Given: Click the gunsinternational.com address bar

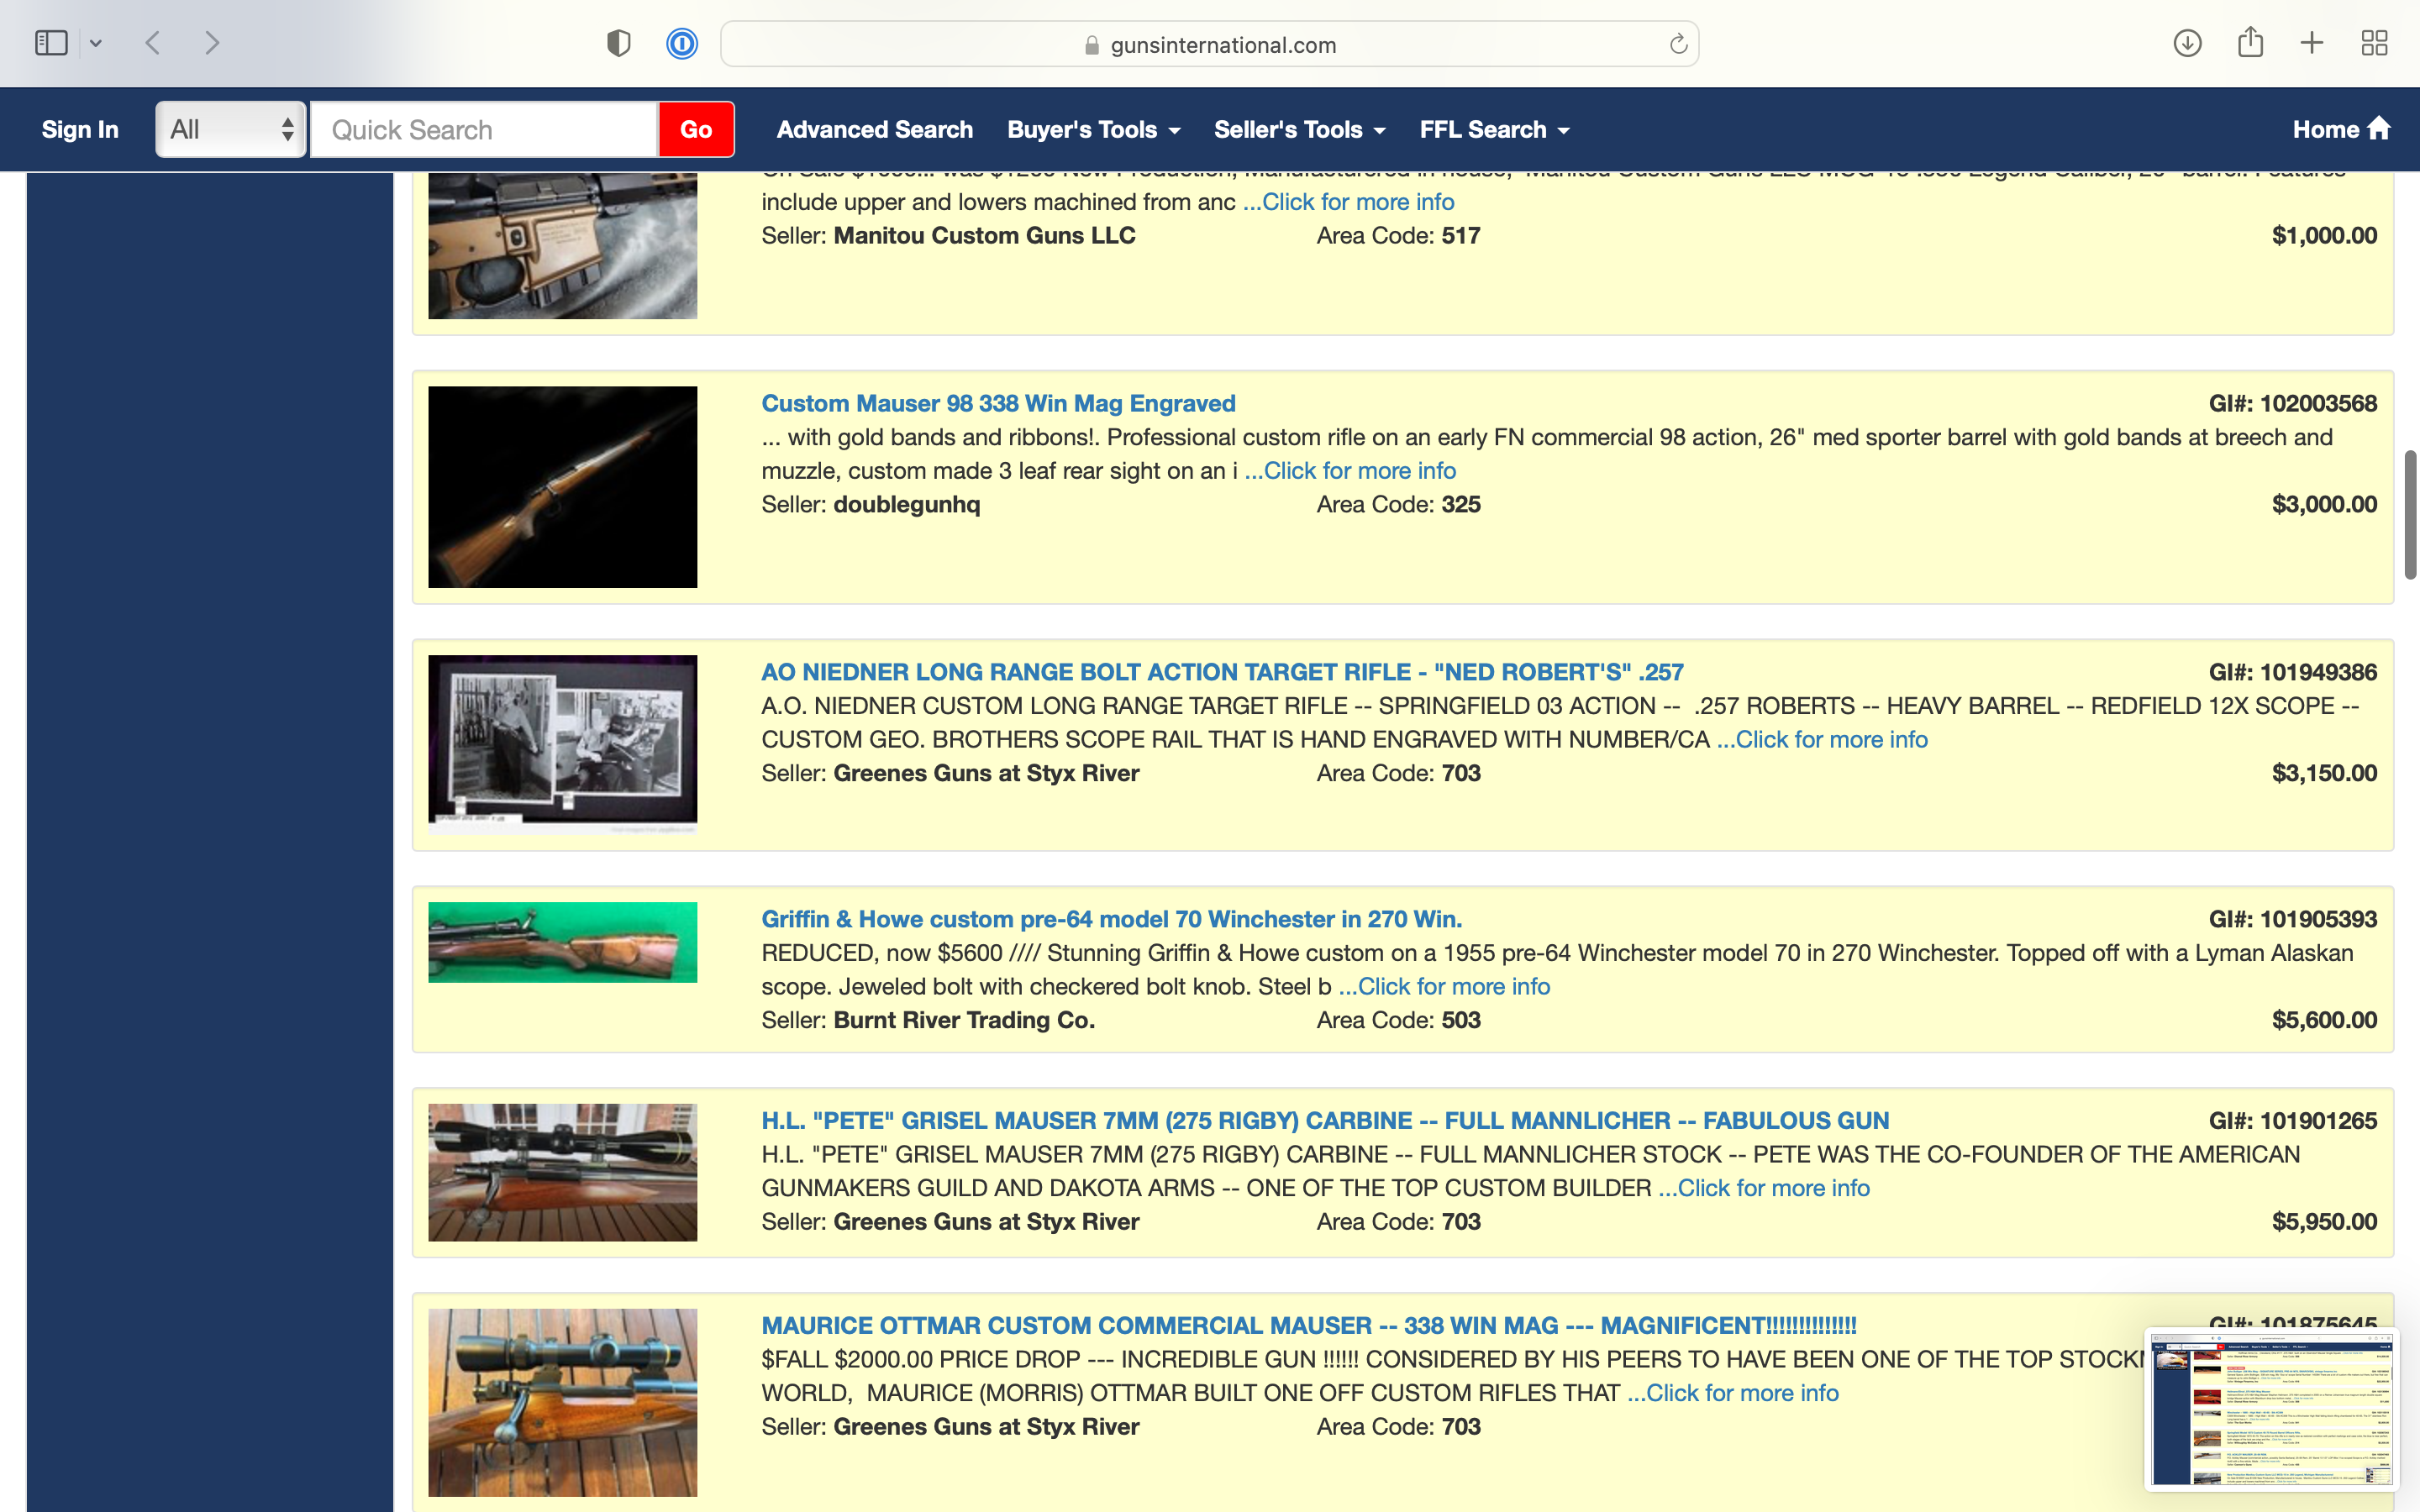Looking at the screenshot, I should coord(1209,44).
